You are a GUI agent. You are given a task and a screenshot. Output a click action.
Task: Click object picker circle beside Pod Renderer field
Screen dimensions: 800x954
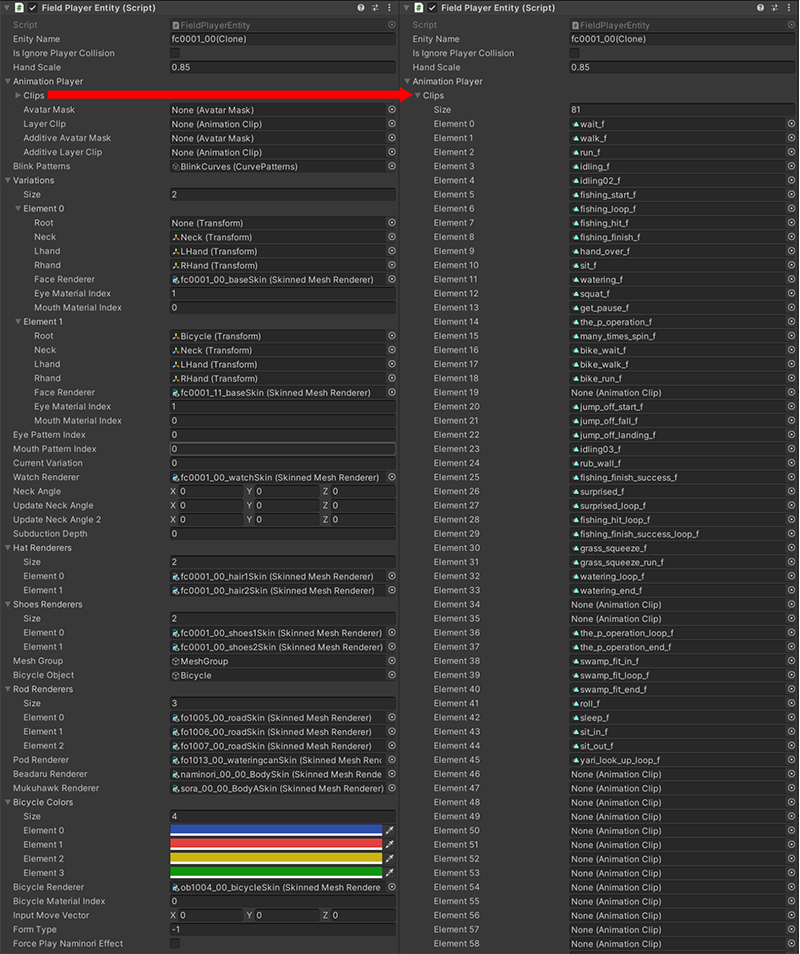(x=391, y=760)
